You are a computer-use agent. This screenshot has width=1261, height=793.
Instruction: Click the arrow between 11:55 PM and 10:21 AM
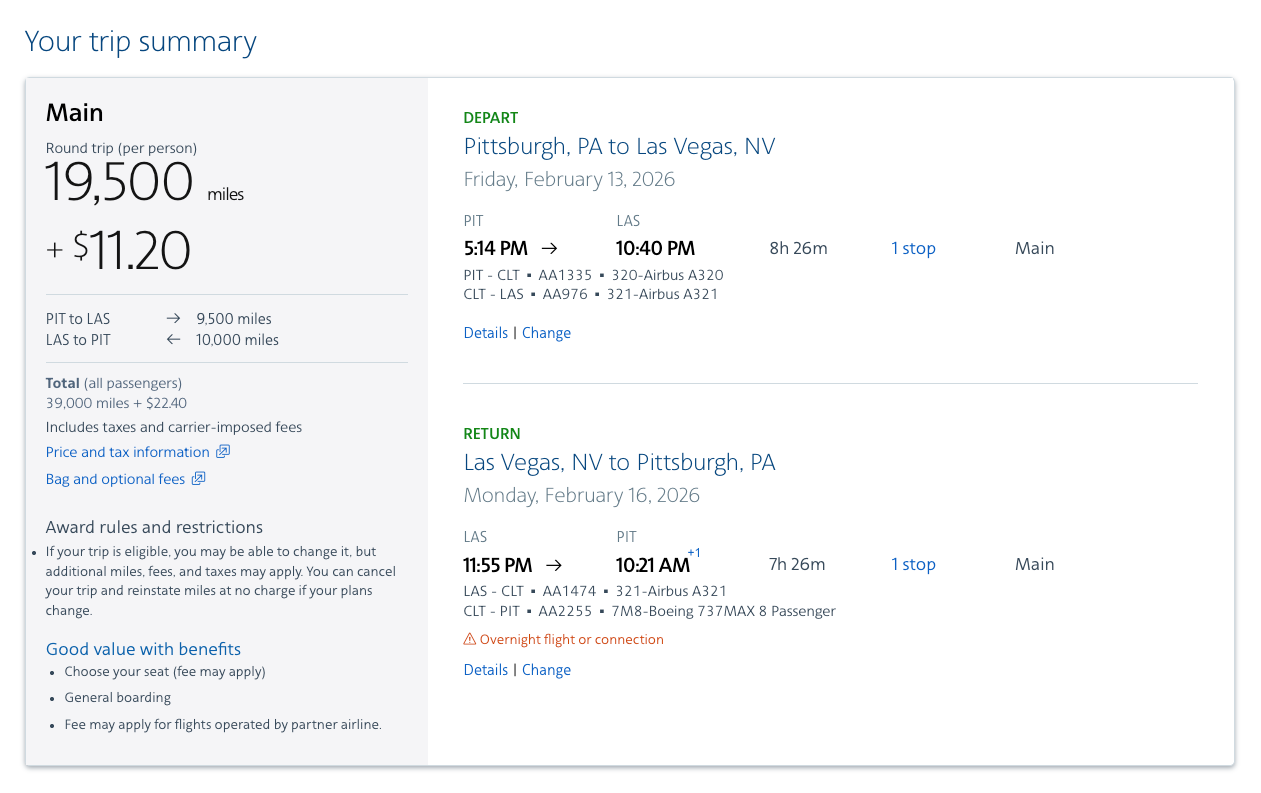[x=553, y=564]
